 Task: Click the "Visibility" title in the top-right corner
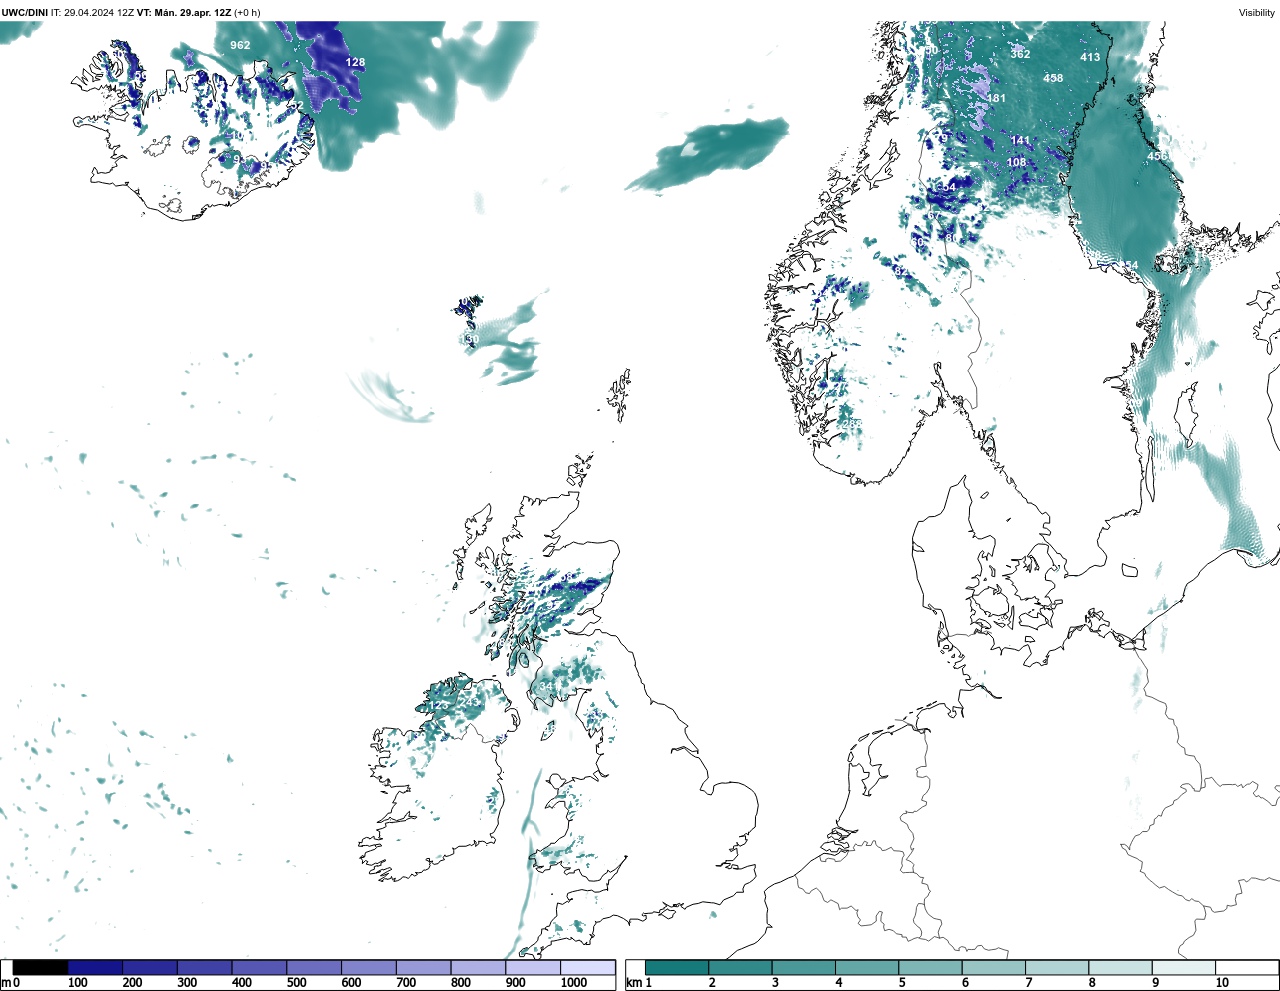pyautogui.click(x=1257, y=13)
